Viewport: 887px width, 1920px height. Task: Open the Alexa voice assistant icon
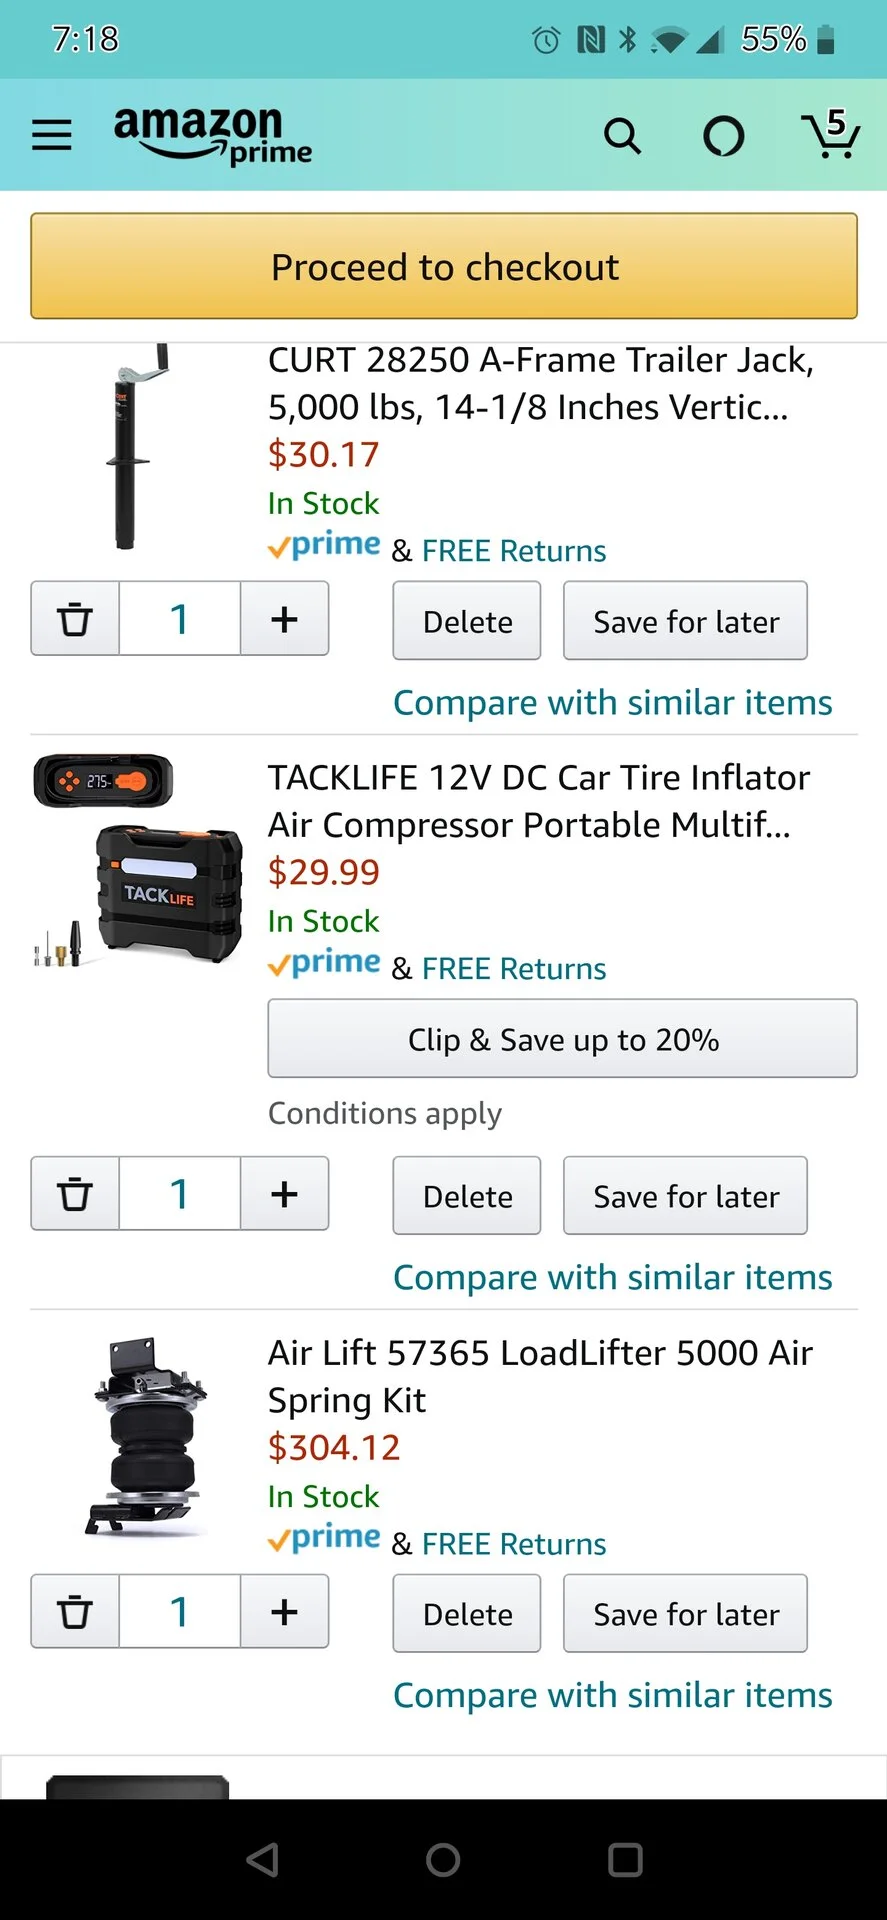[x=724, y=136]
